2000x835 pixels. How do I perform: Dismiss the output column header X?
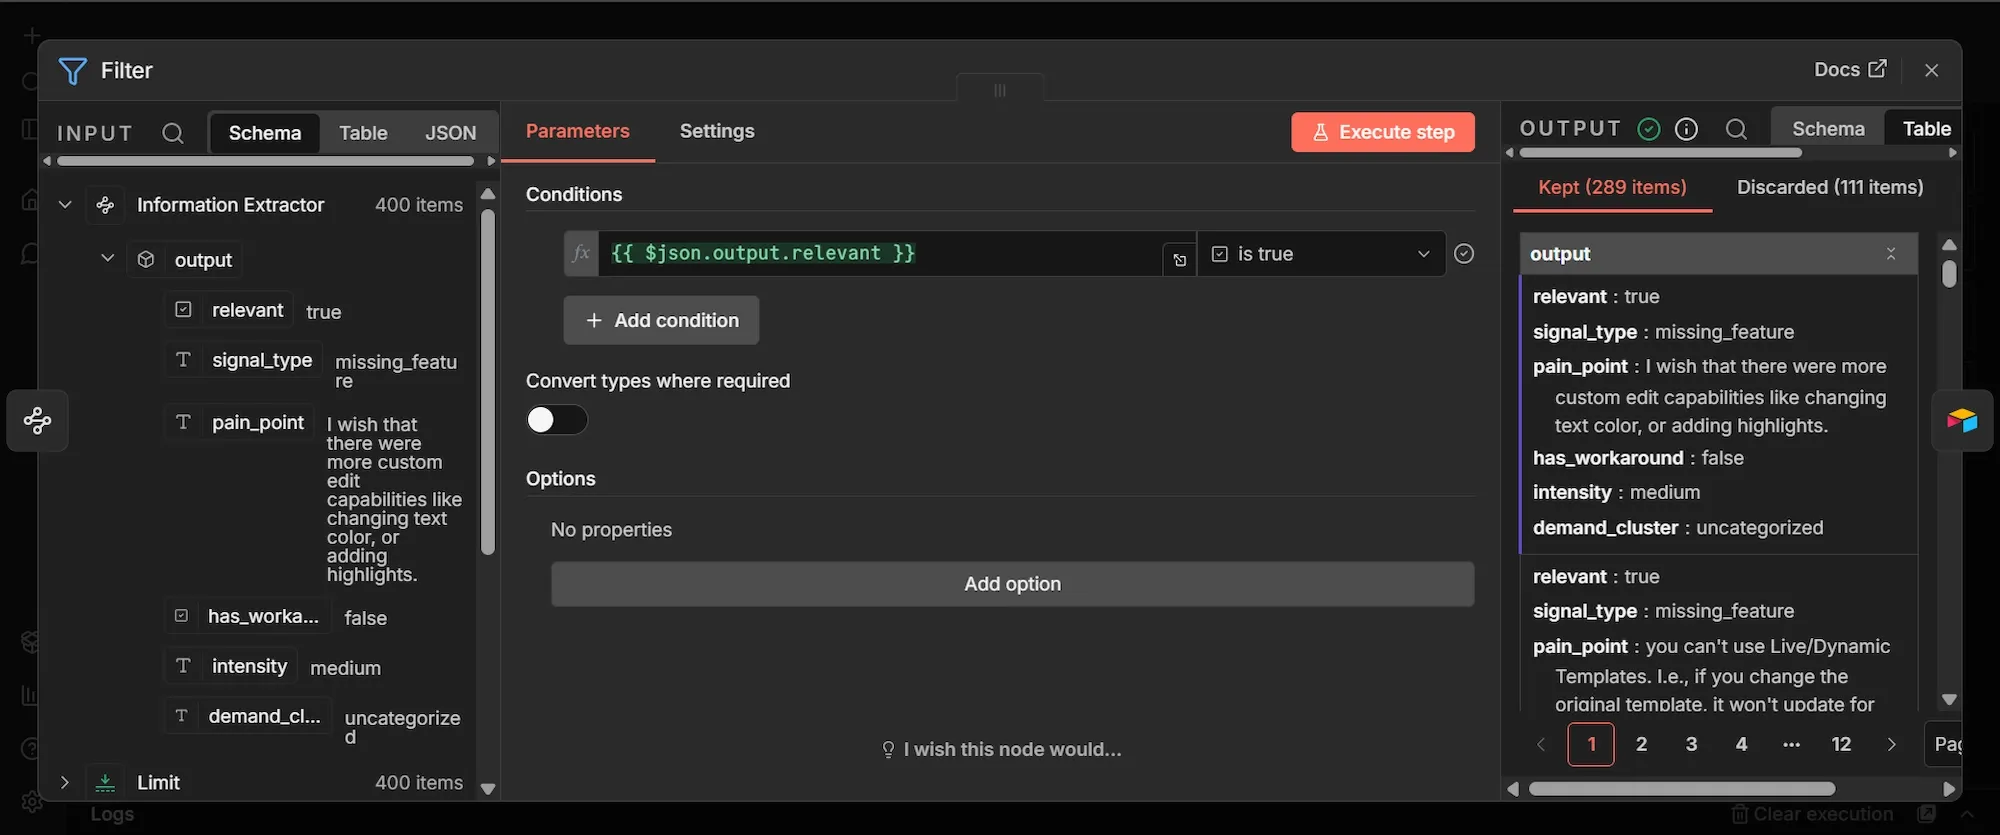1891,254
